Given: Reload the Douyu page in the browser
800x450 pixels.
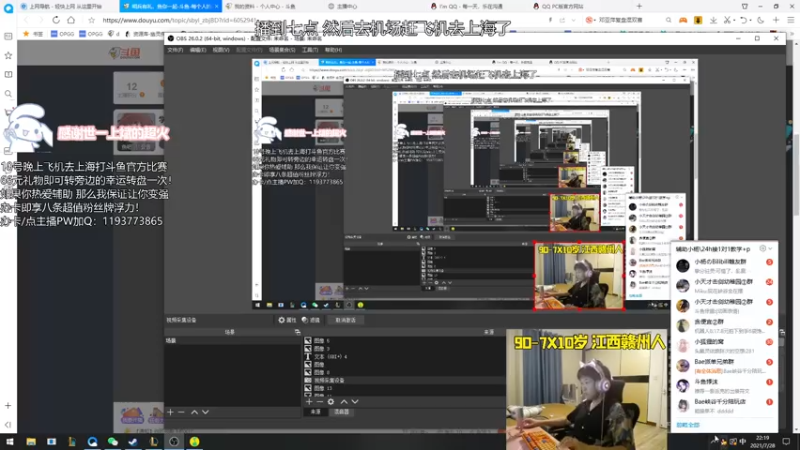Looking at the screenshot, I should [56, 20].
